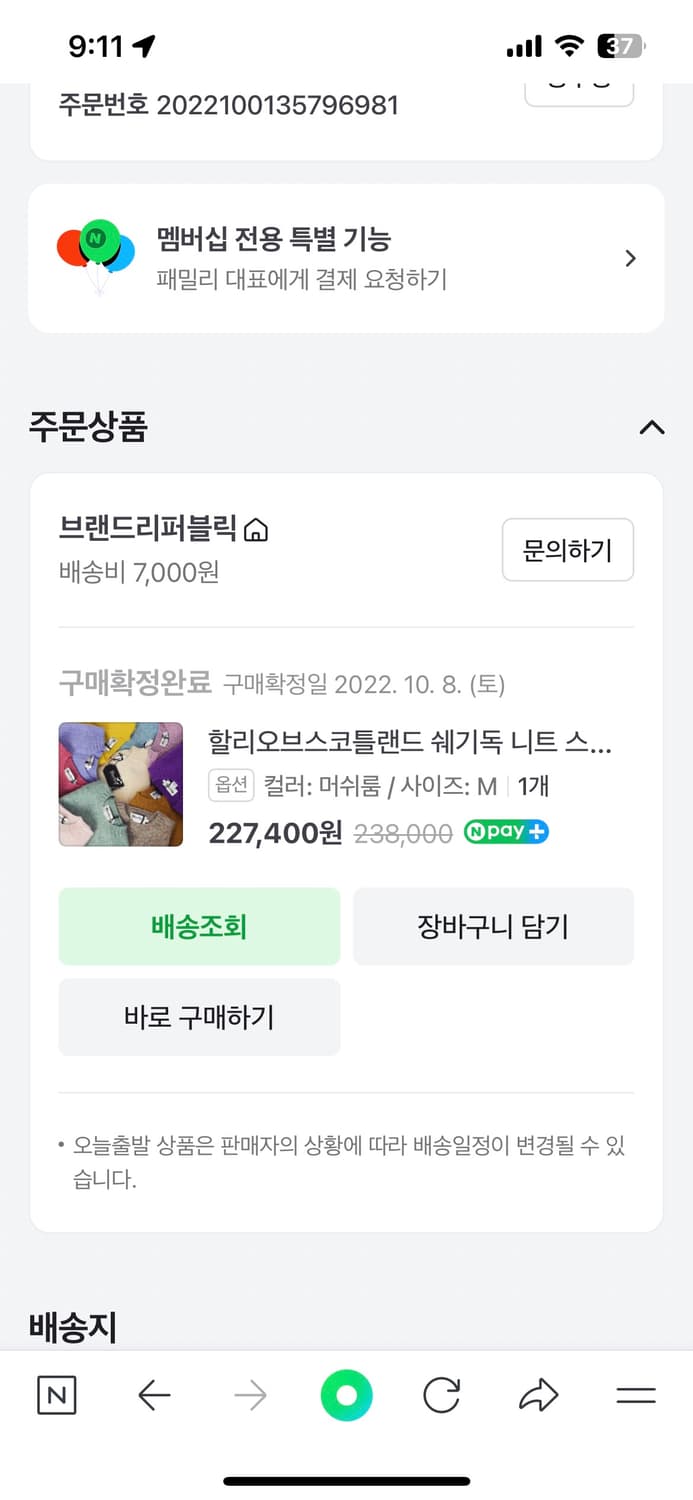
Task: Check battery status in the status bar
Action: (x=620, y=45)
